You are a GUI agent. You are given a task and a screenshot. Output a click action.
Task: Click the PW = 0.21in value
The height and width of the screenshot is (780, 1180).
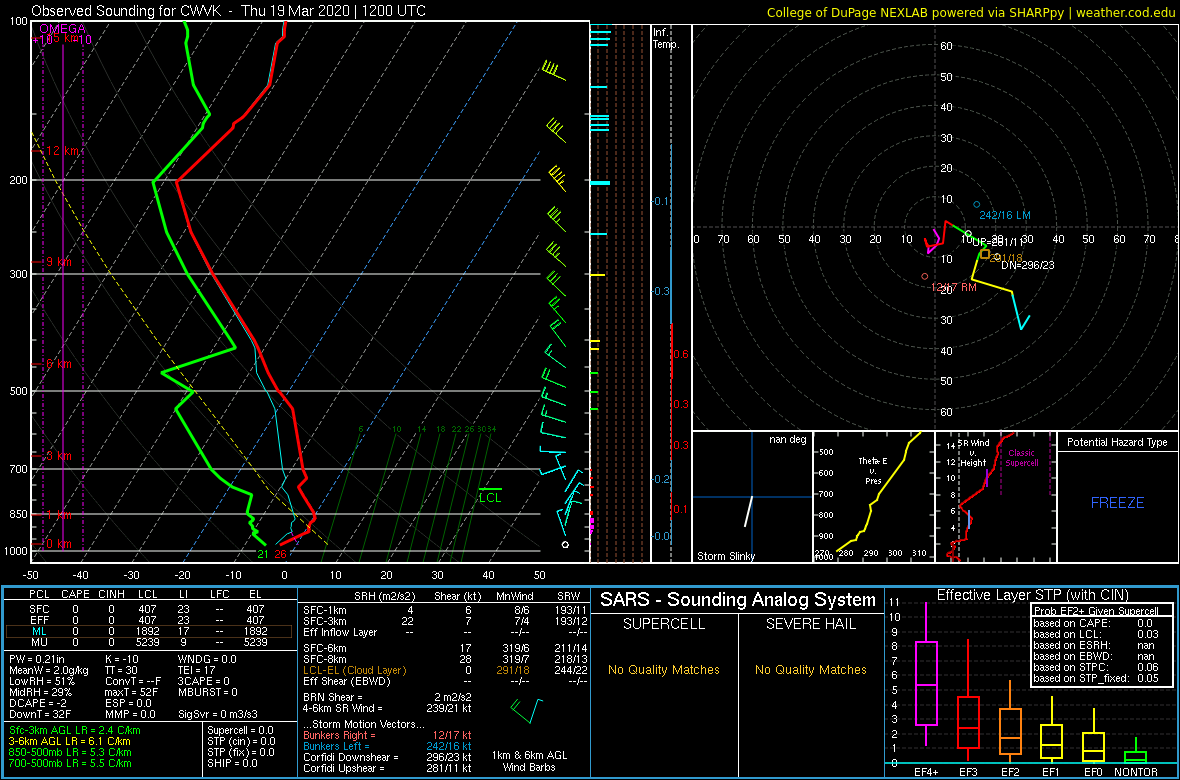[x=37, y=660]
